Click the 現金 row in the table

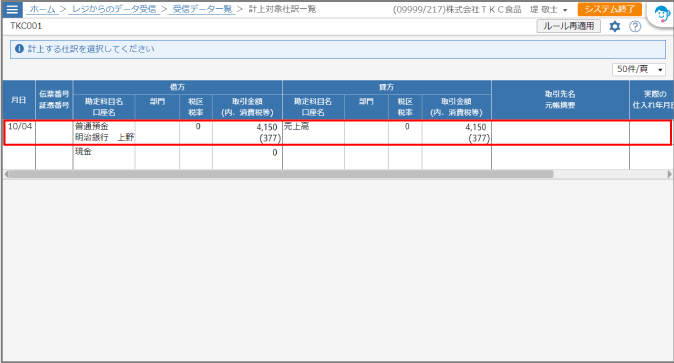(x=337, y=157)
